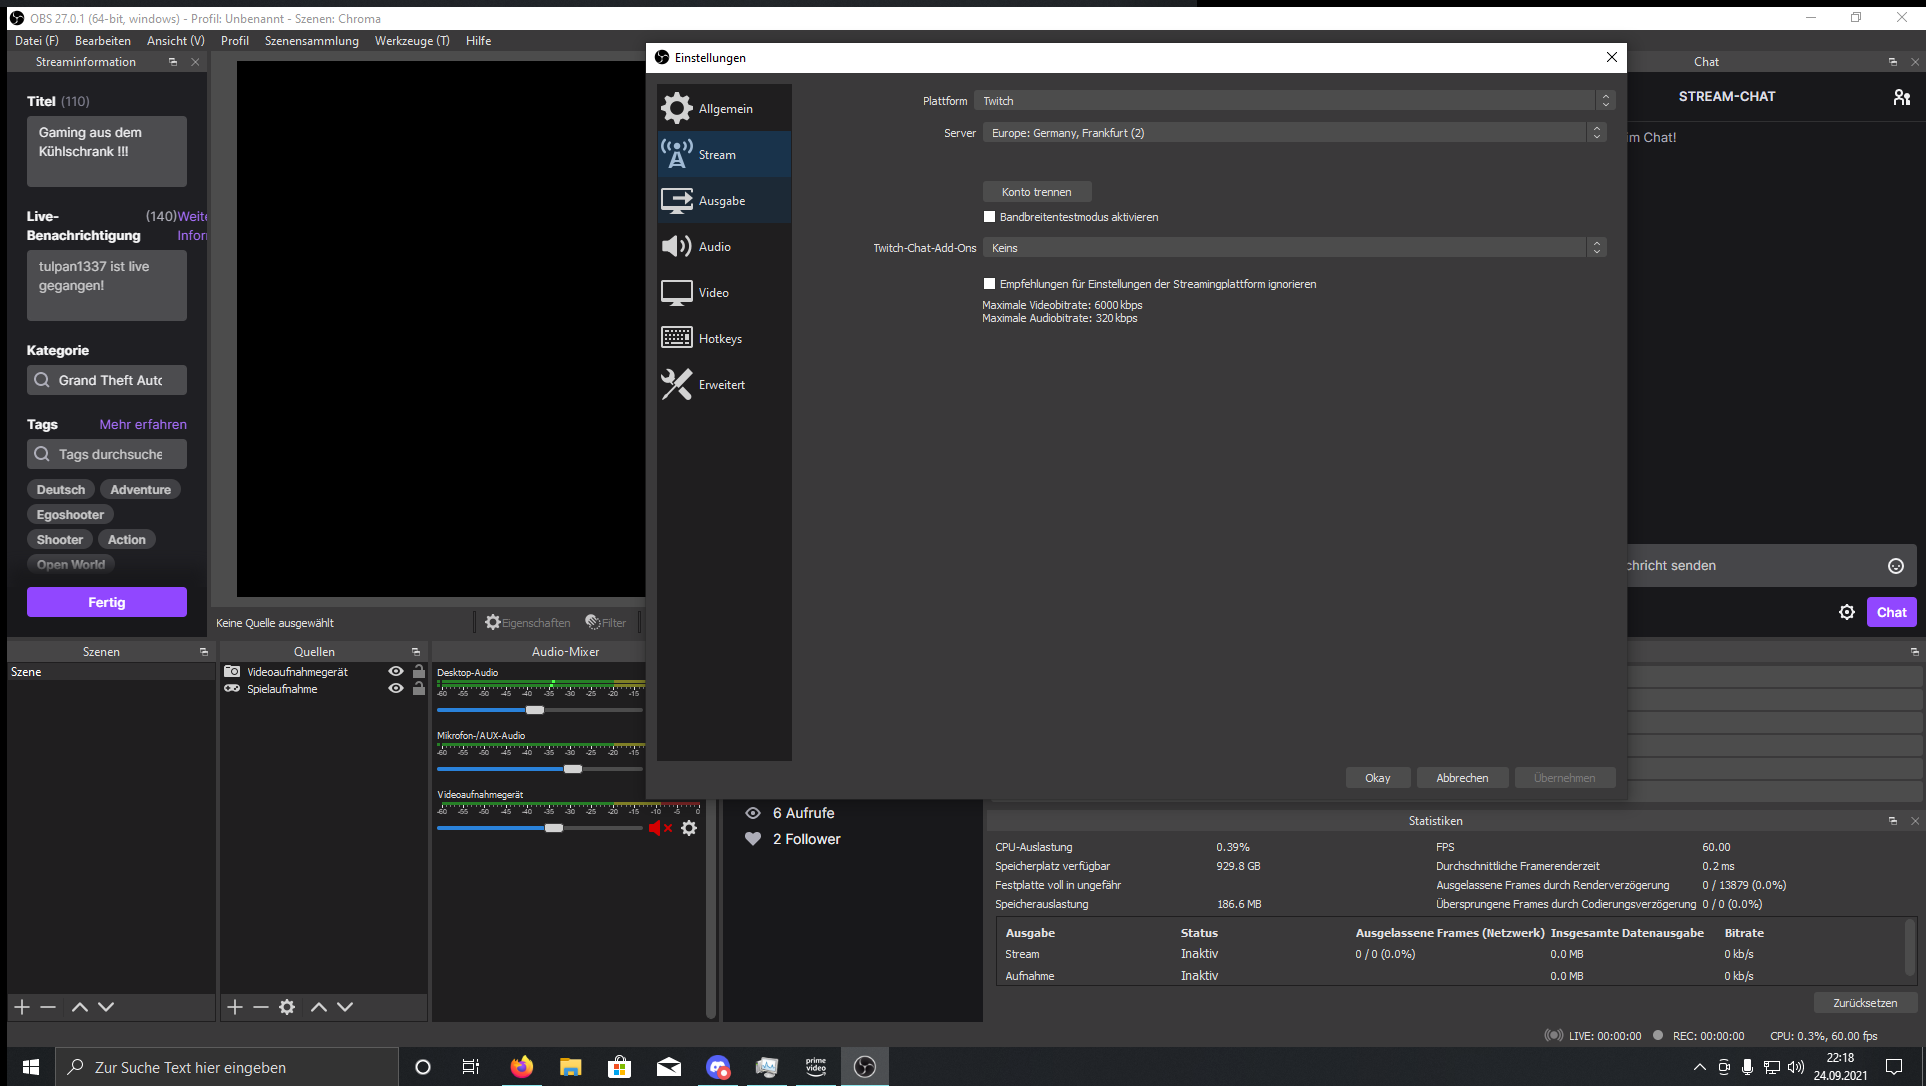The height and width of the screenshot is (1086, 1926).
Task: Add a new source with plus icon
Action: [235, 1007]
